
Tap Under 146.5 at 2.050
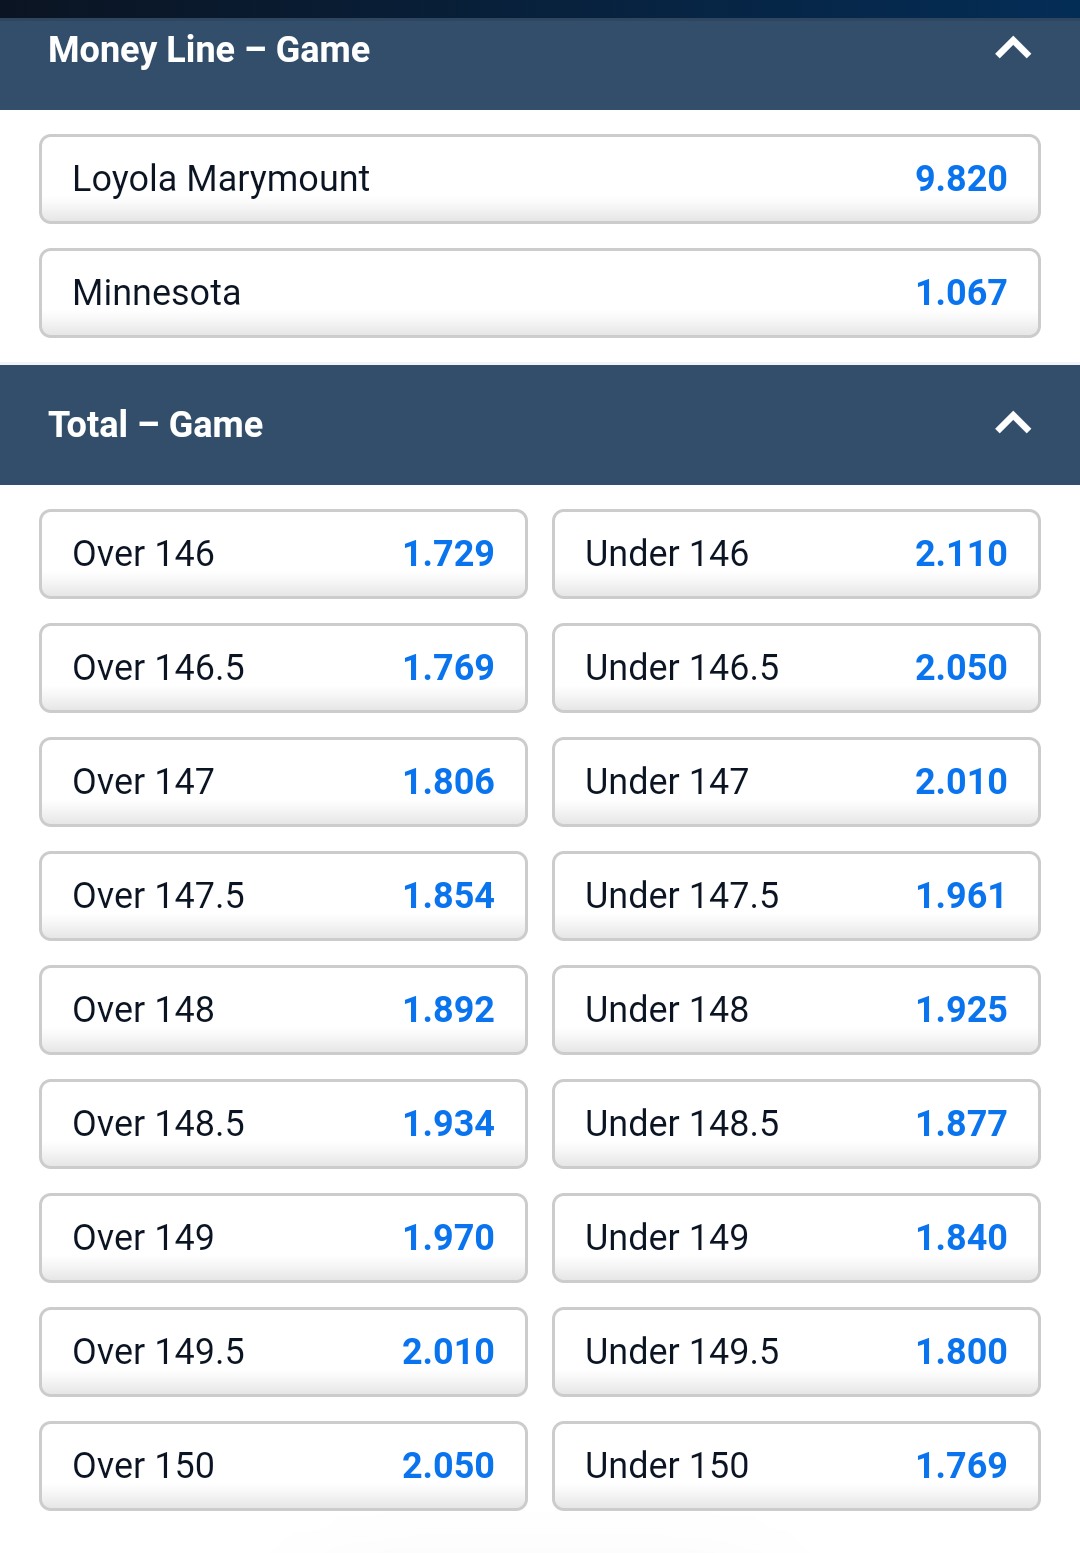[x=796, y=668]
